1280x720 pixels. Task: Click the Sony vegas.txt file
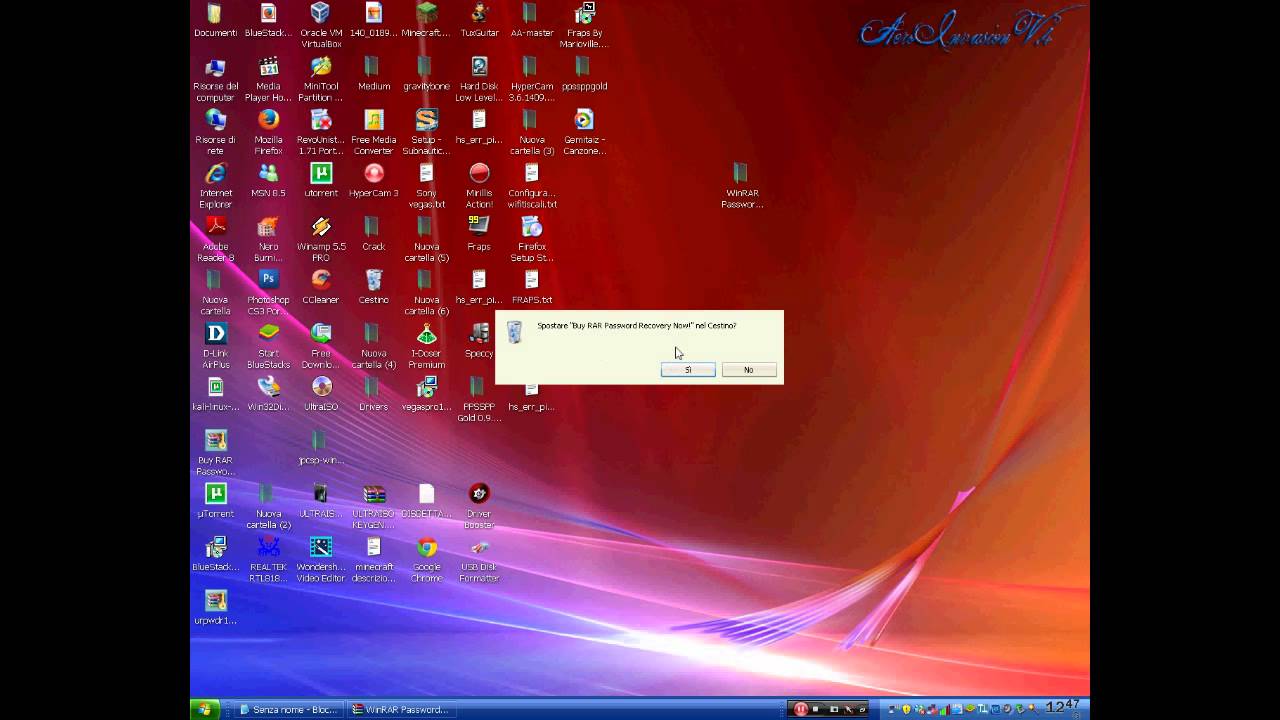[427, 187]
